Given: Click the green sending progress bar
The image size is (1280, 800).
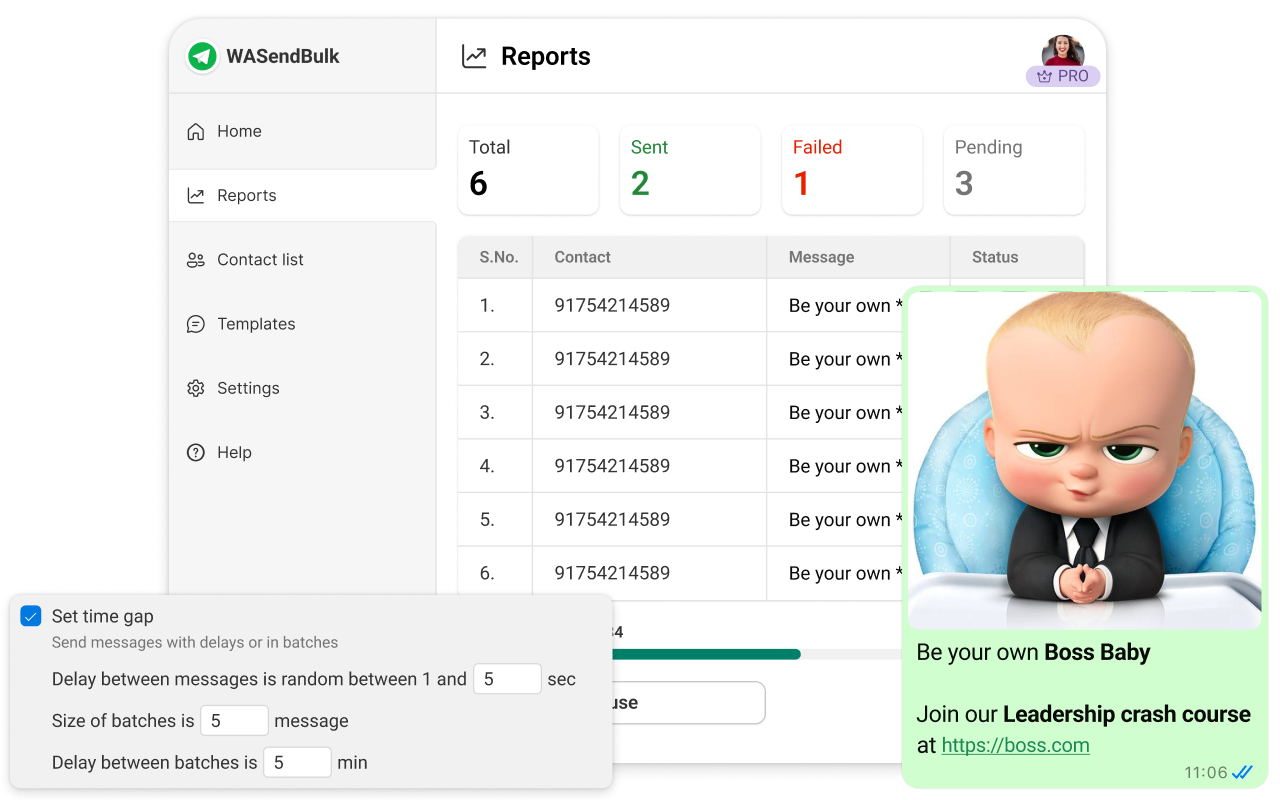Looking at the screenshot, I should tap(706, 654).
